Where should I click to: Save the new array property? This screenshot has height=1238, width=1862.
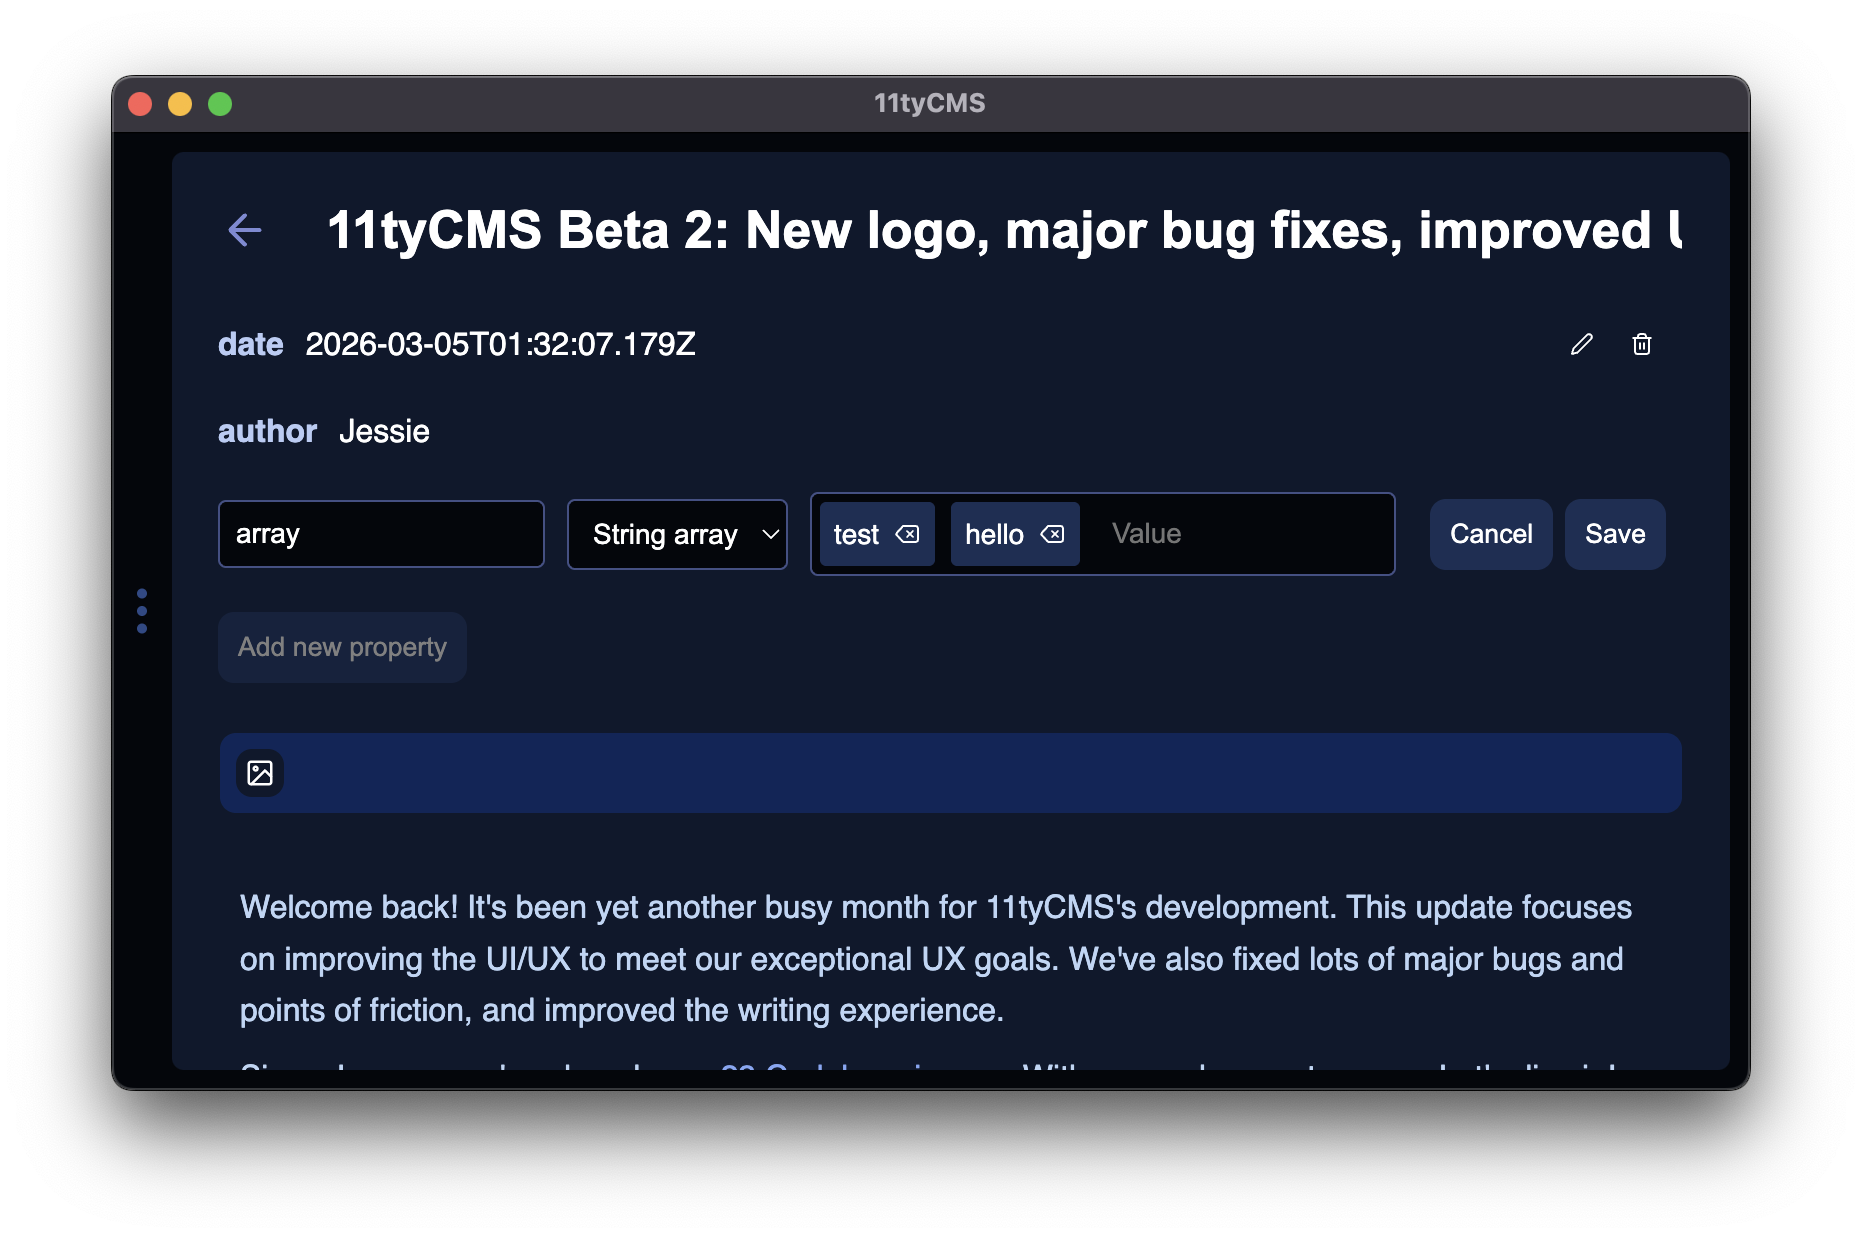tap(1615, 534)
